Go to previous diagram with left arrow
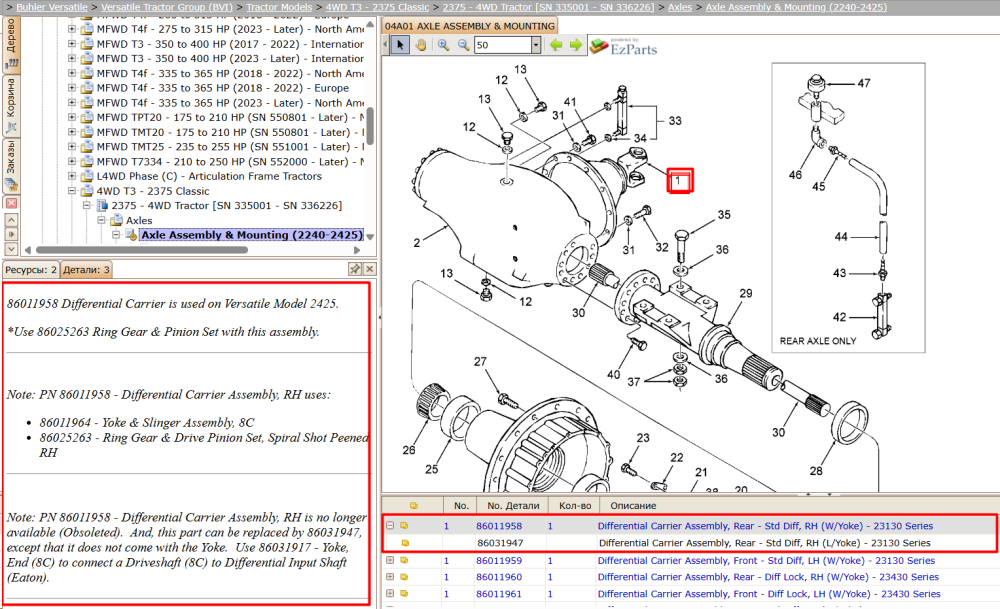 click(556, 45)
